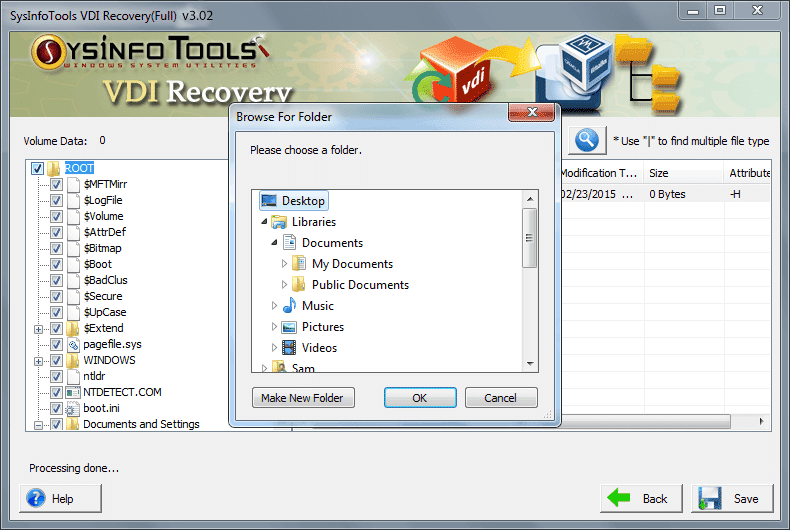Expand the Music library

[x=274, y=305]
